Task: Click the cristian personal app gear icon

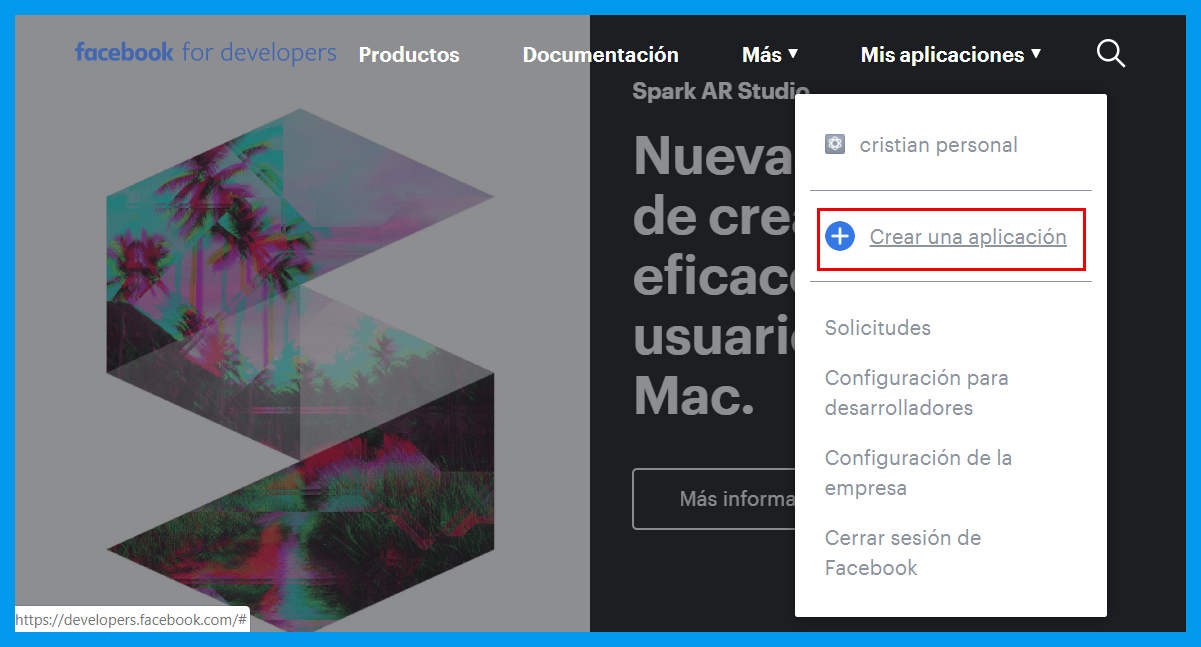Action: [835, 144]
